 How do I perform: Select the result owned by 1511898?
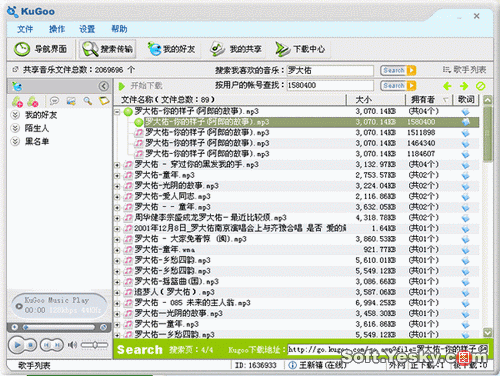[x=297, y=133]
